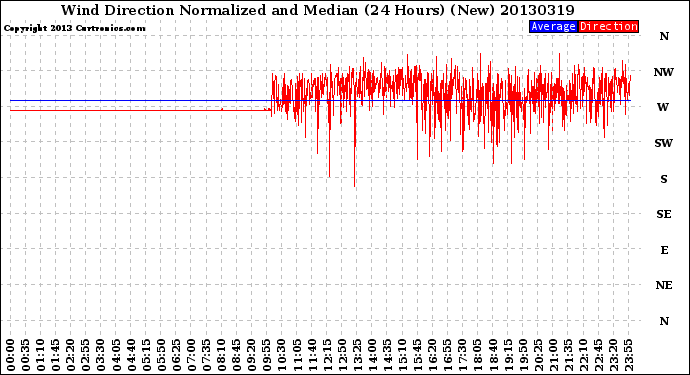Click the 00:35 time axis label
Image resolution: width=690 pixels, height=375 pixels.
pos(26,355)
